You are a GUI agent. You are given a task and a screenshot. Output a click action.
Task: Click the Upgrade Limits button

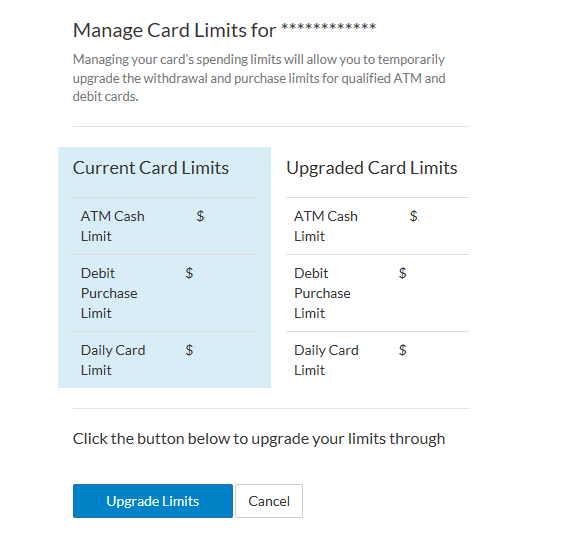click(x=153, y=501)
